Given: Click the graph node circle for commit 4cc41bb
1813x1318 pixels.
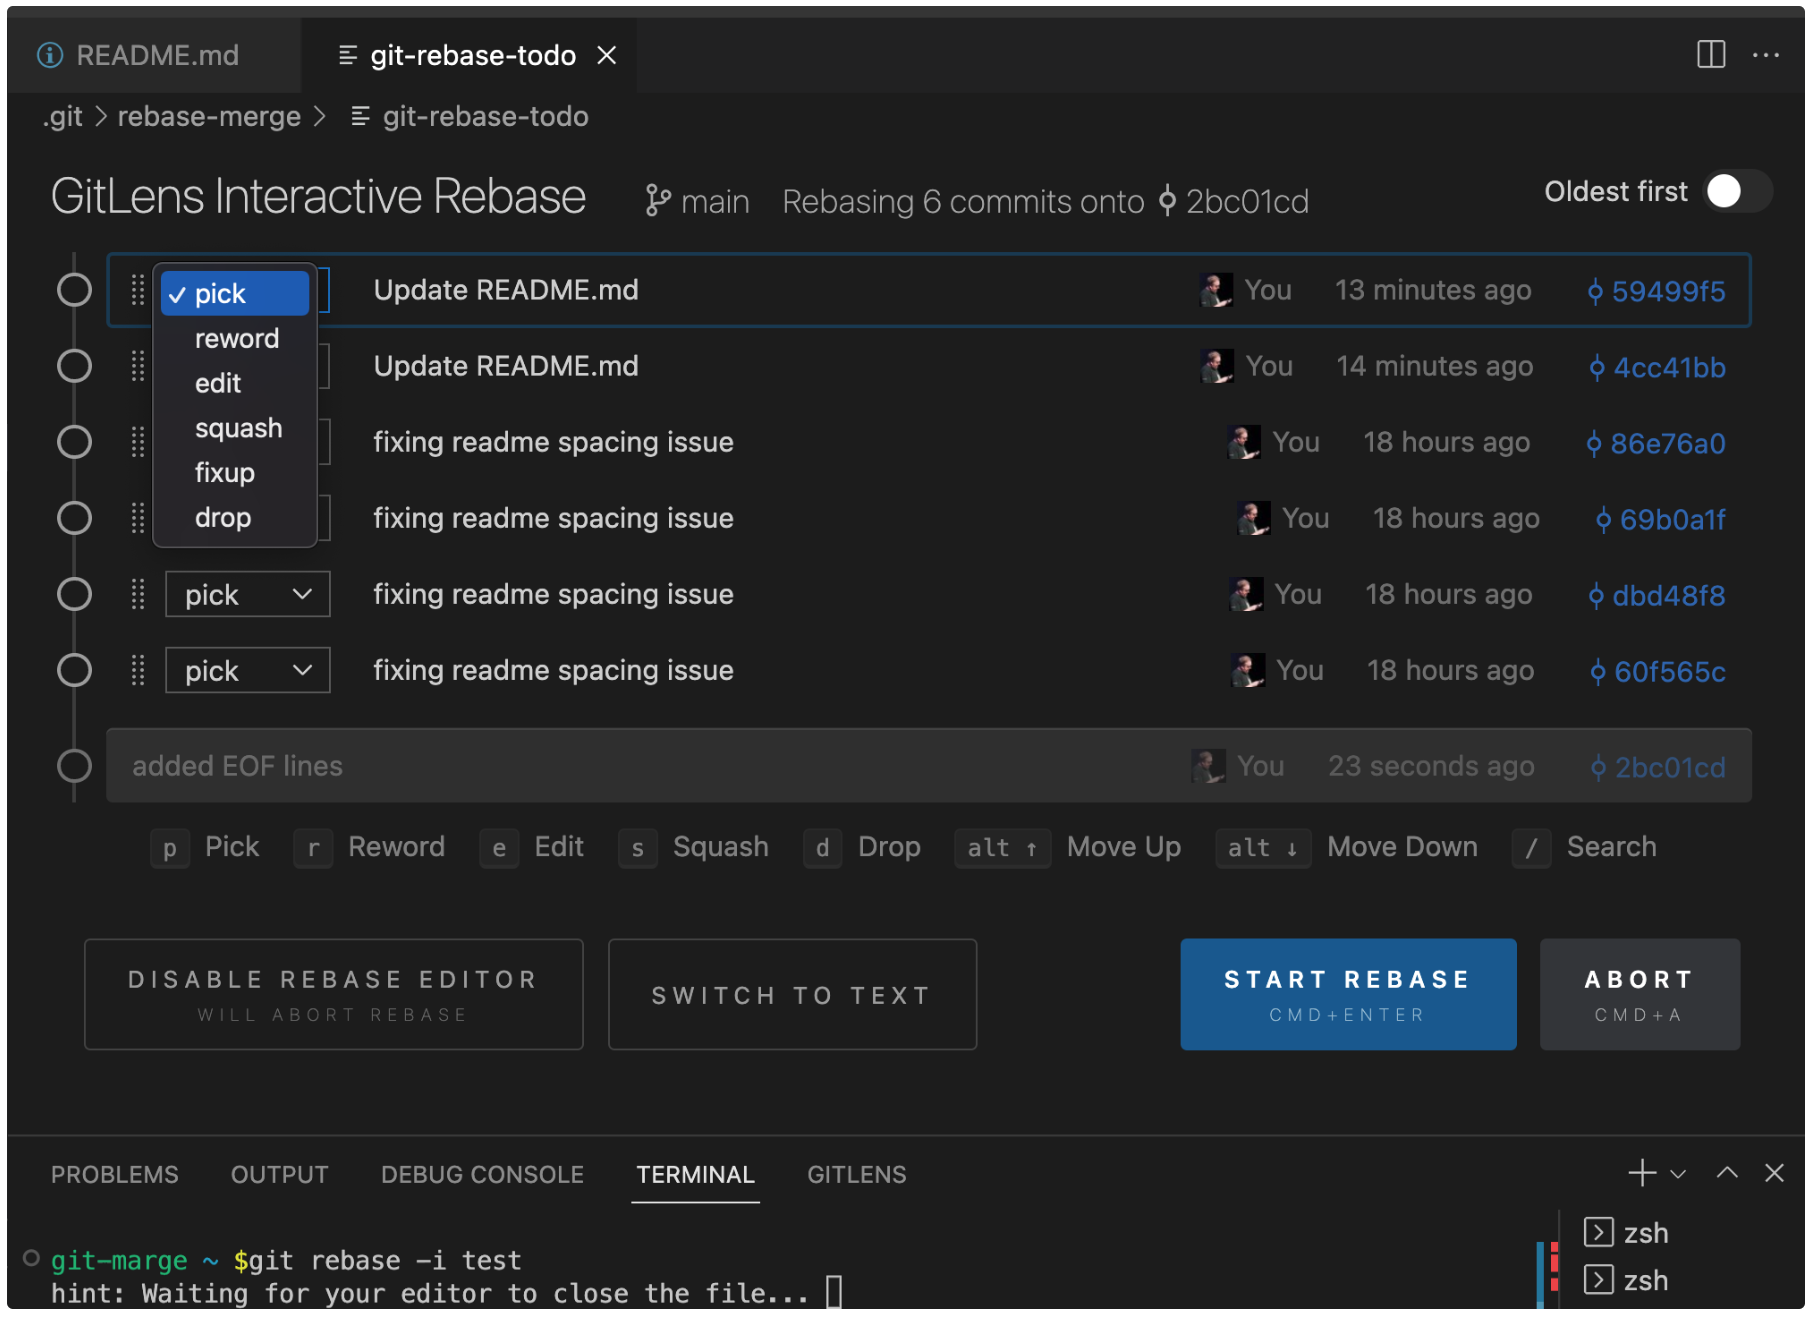Looking at the screenshot, I should 74,366.
